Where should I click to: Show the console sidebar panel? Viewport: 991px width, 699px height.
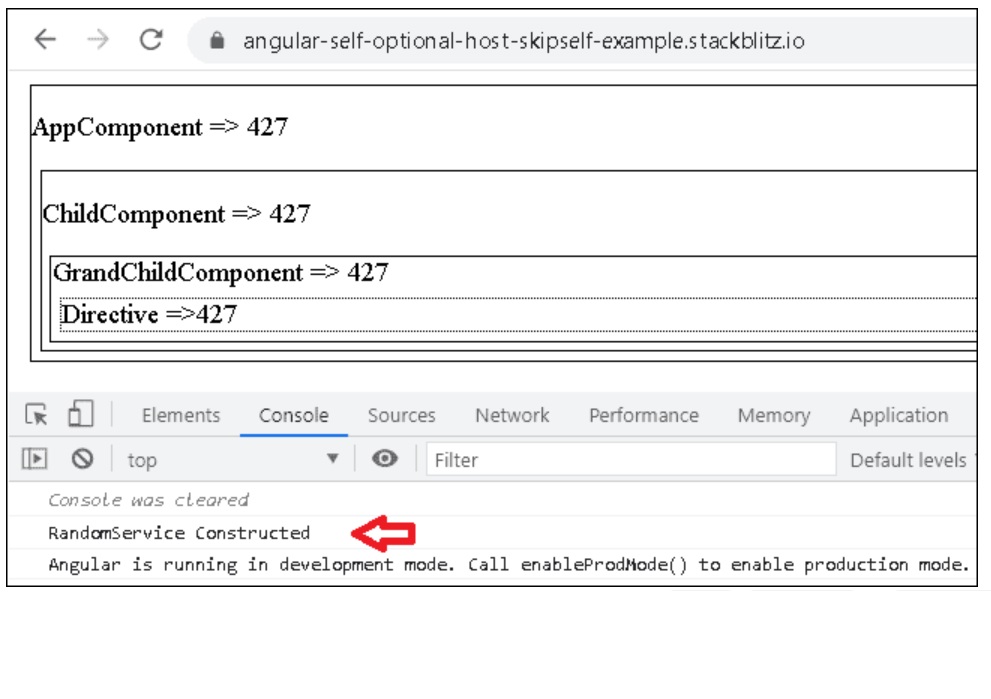(35, 459)
